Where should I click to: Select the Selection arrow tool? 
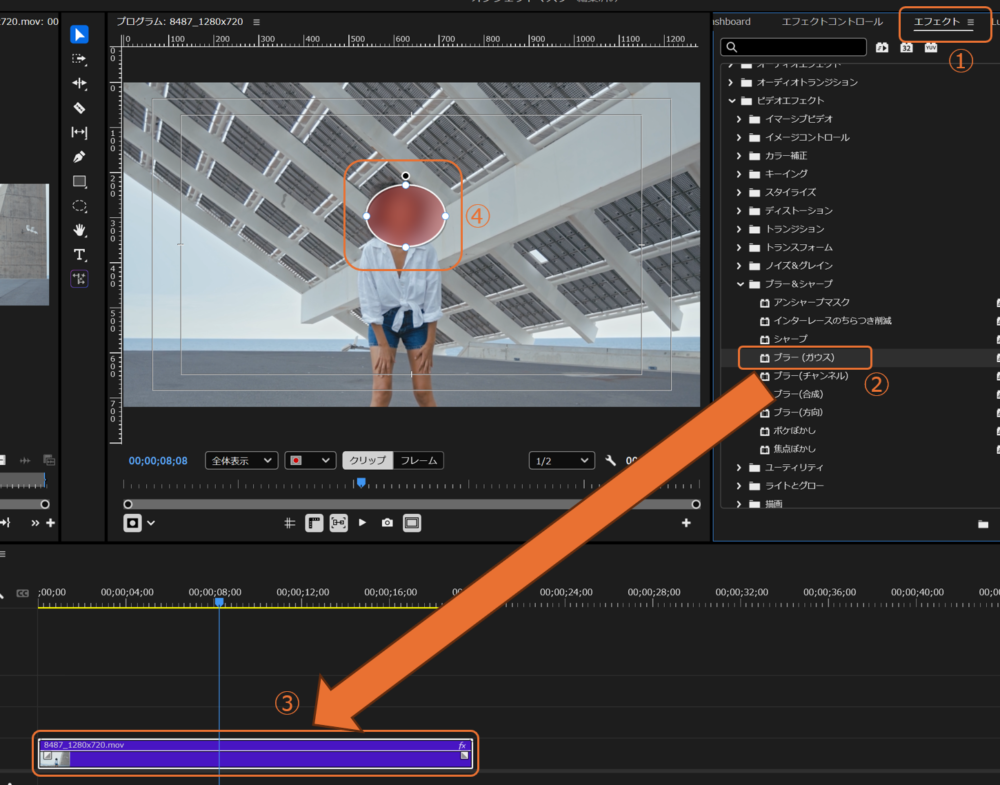(79, 34)
